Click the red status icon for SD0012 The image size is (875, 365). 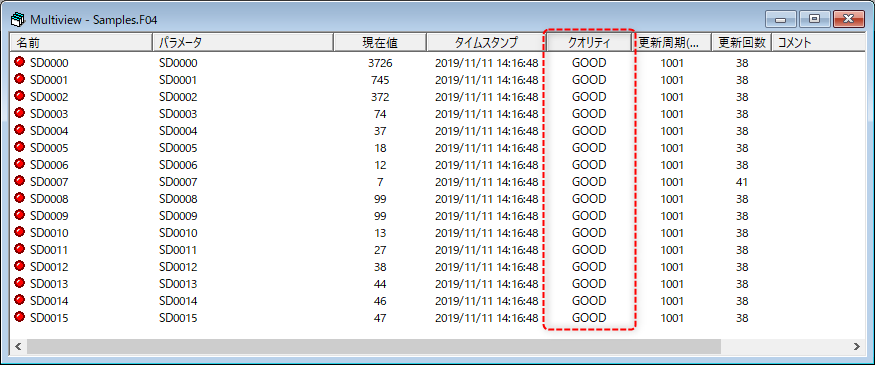coord(20,266)
